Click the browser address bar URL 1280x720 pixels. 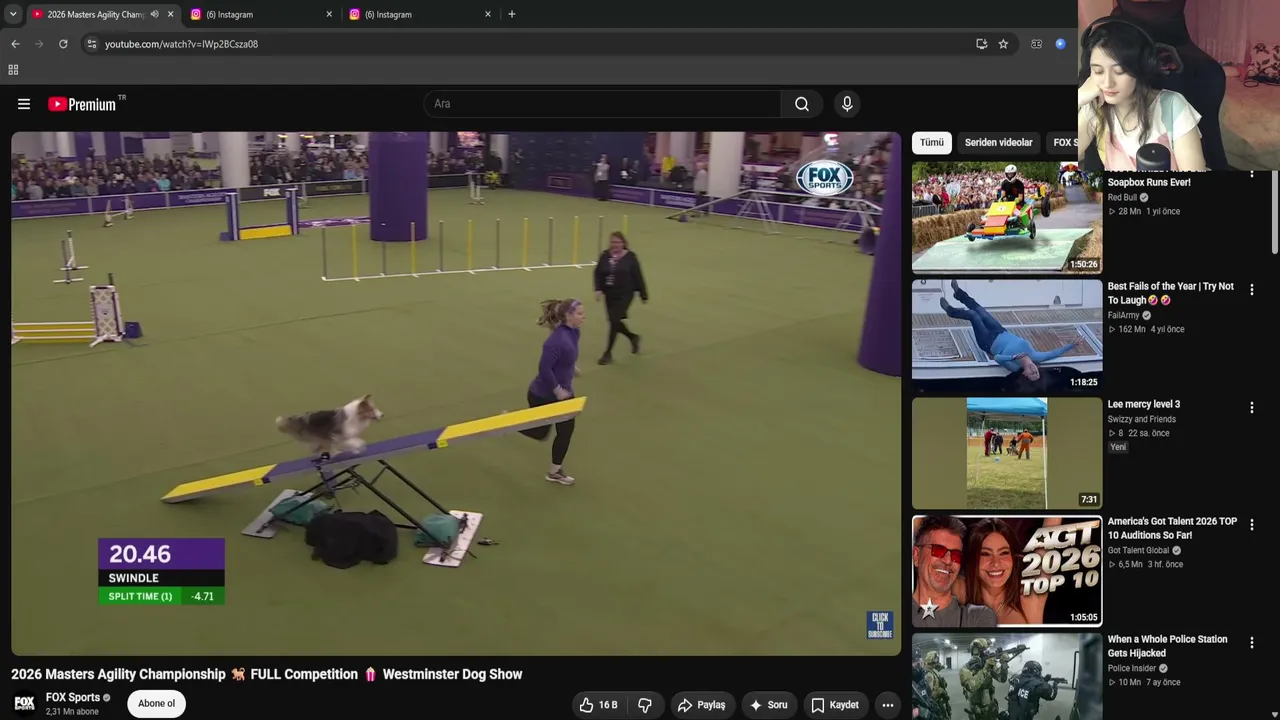[x=181, y=44]
